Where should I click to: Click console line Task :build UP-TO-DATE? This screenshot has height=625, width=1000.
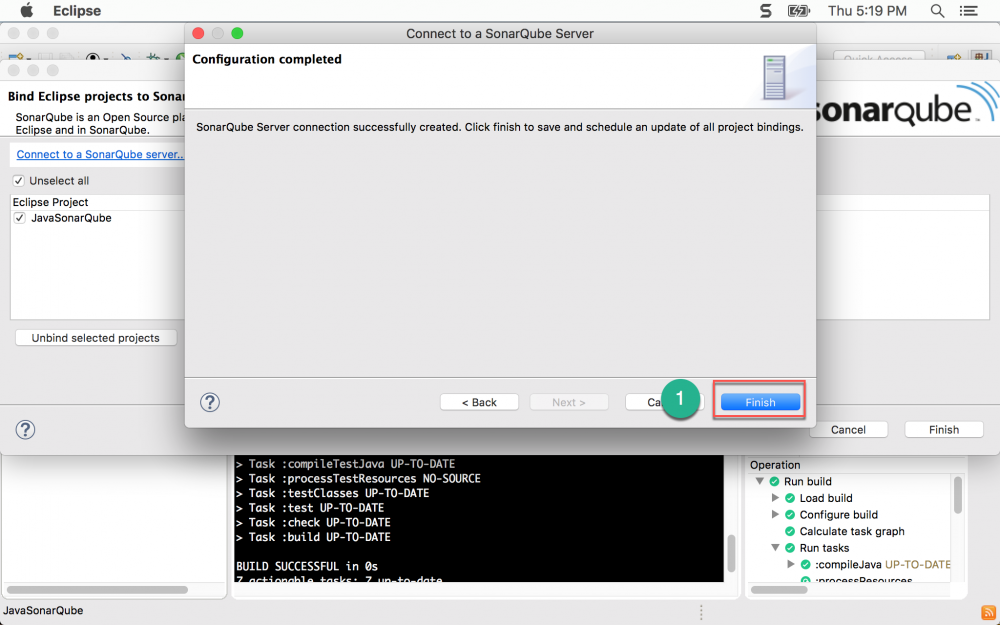point(313,537)
